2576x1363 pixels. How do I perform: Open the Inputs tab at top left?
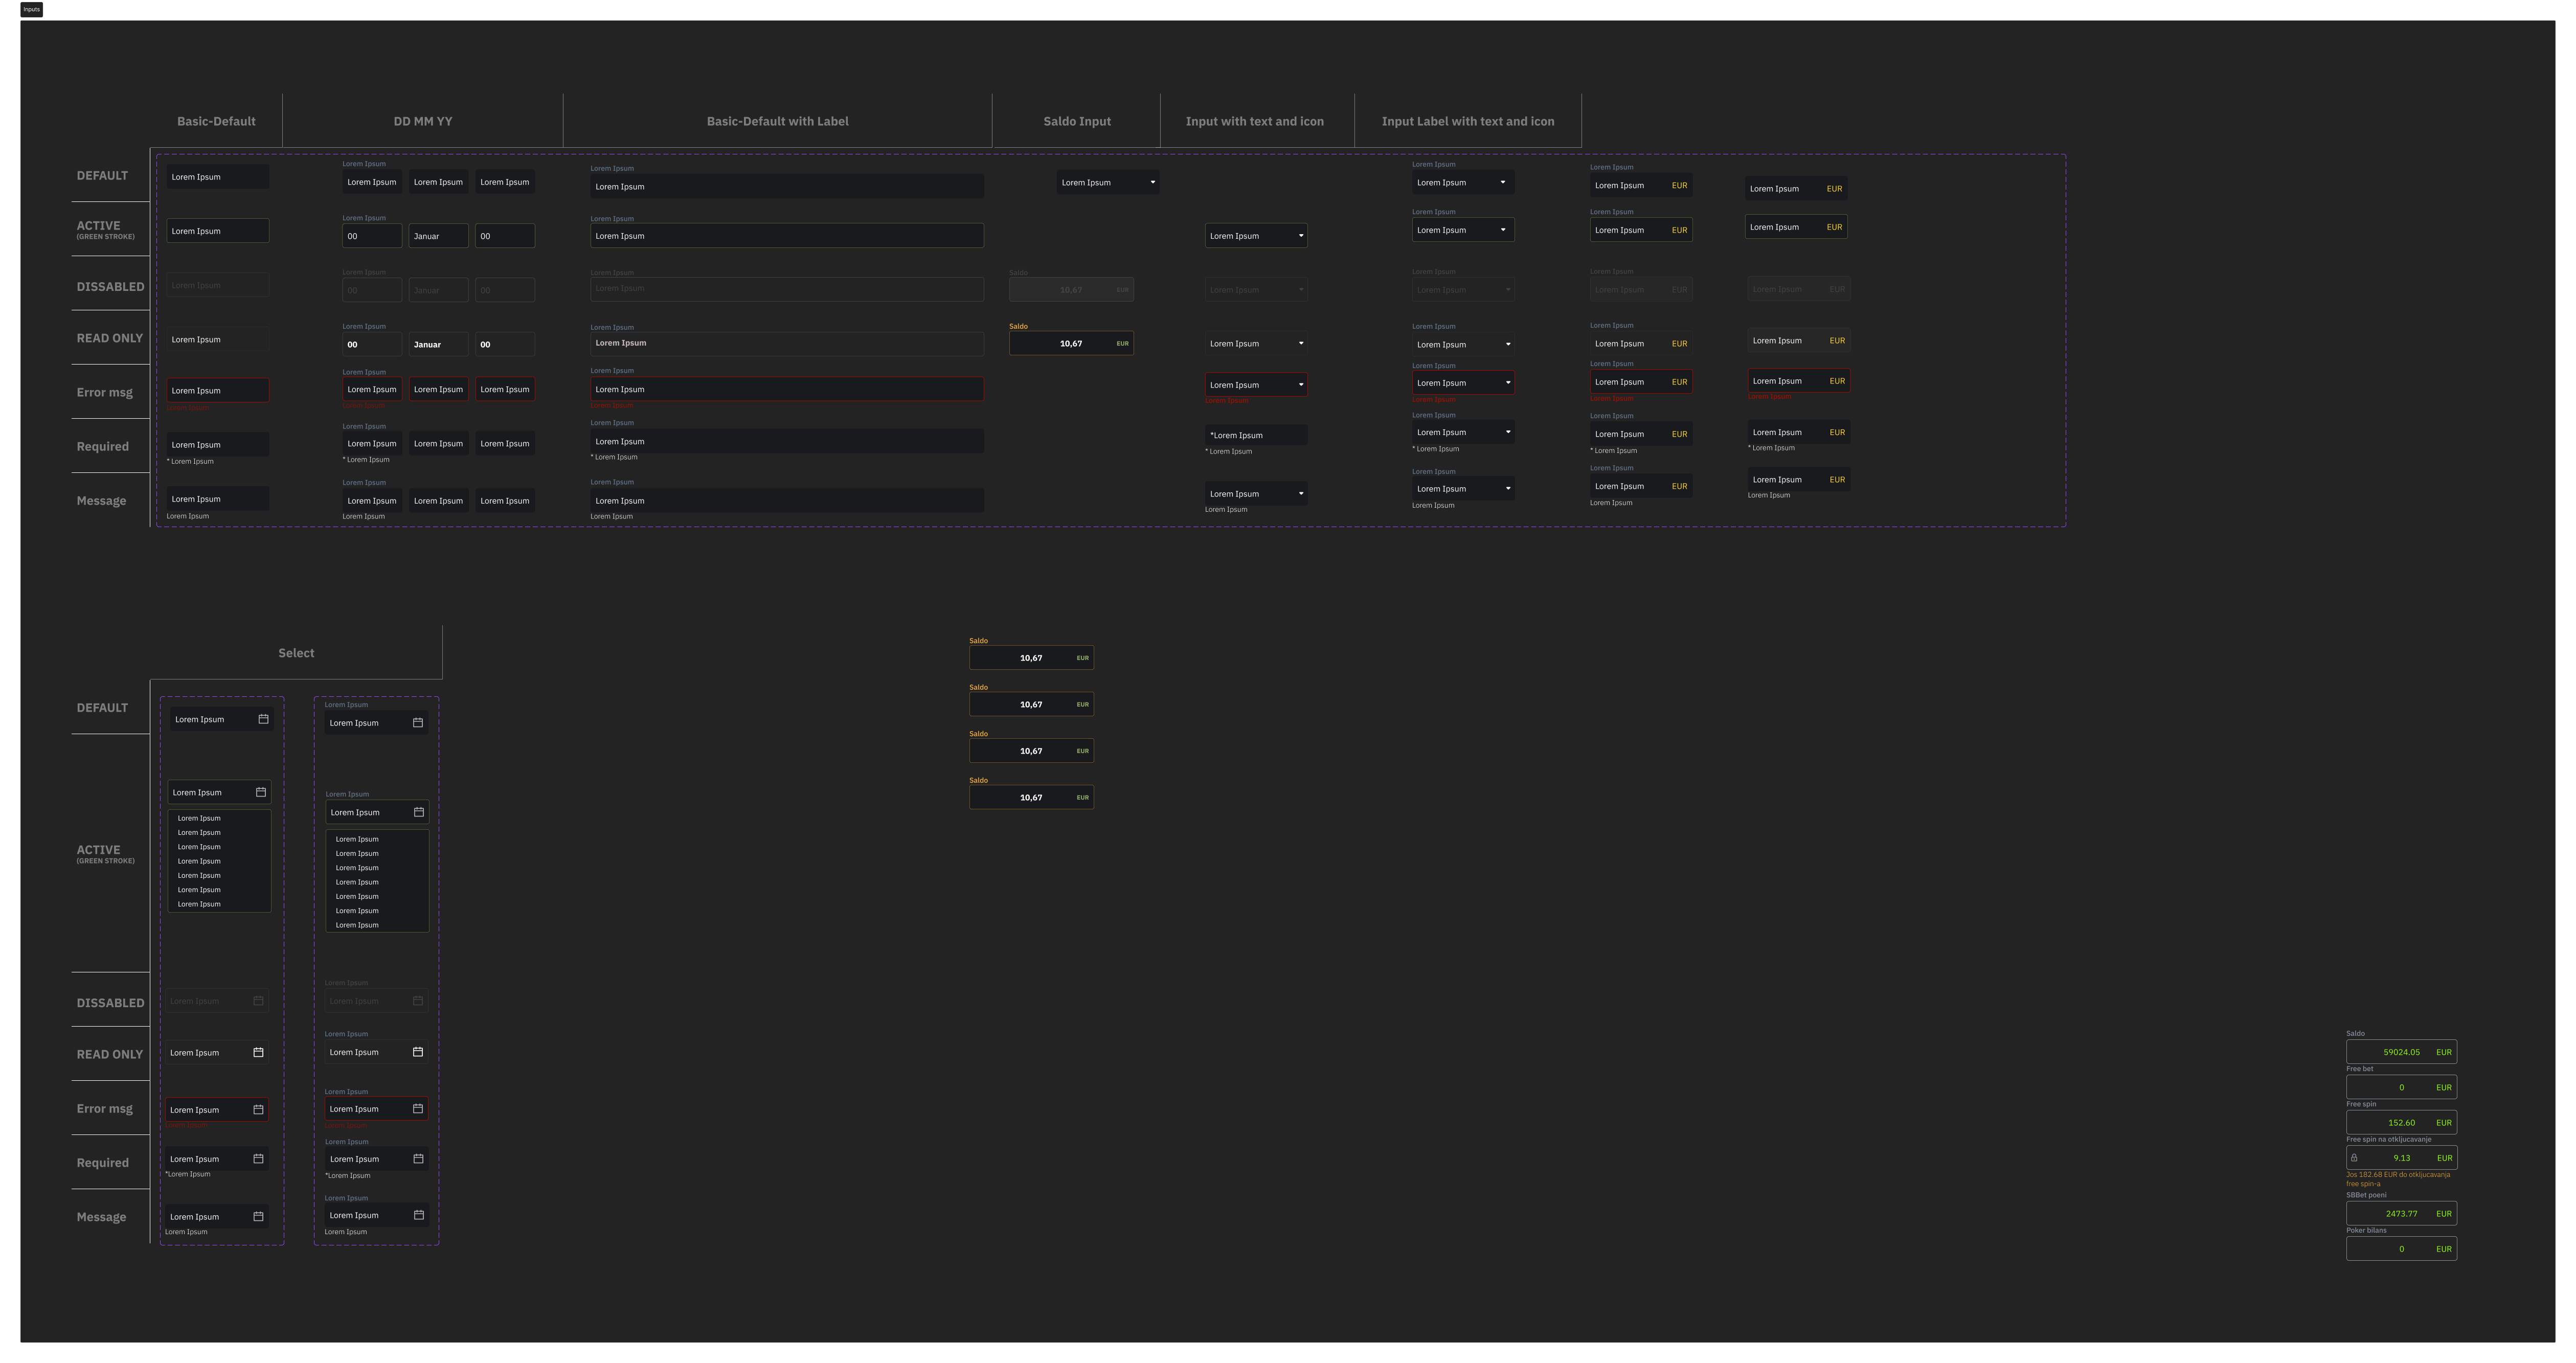pos(31,9)
